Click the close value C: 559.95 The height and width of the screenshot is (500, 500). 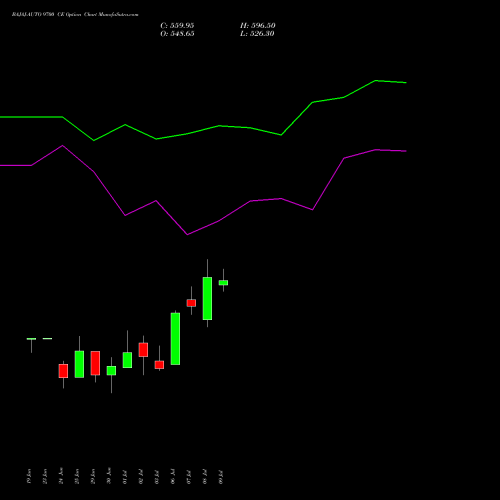click(x=177, y=26)
